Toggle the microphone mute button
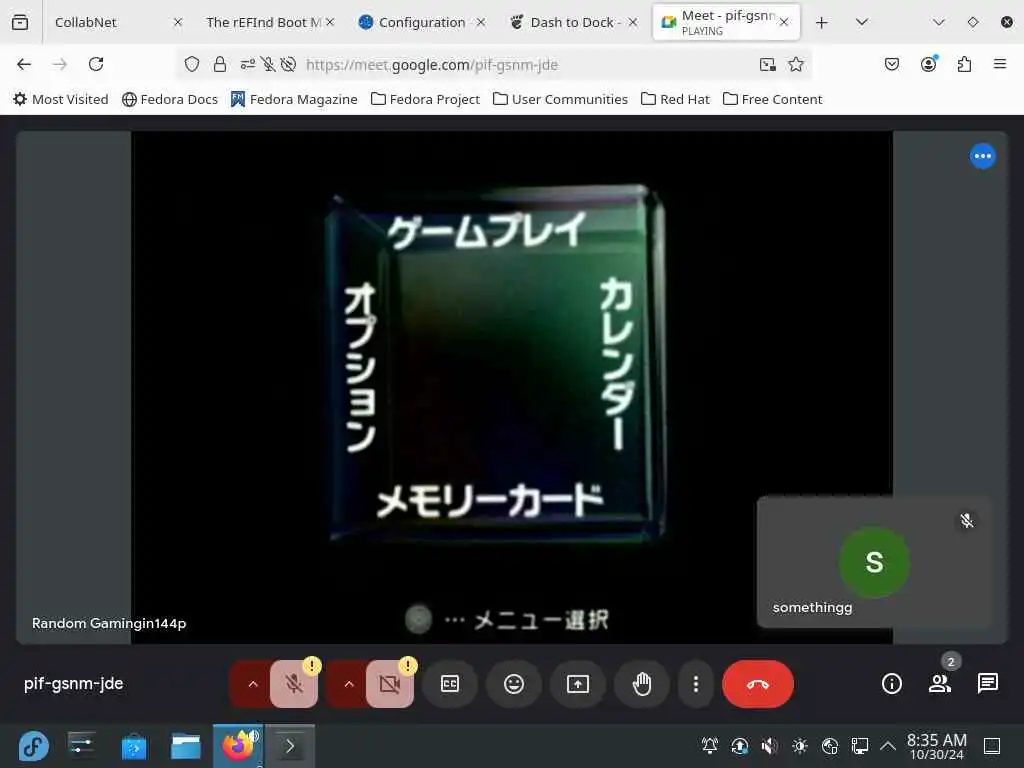 [294, 684]
